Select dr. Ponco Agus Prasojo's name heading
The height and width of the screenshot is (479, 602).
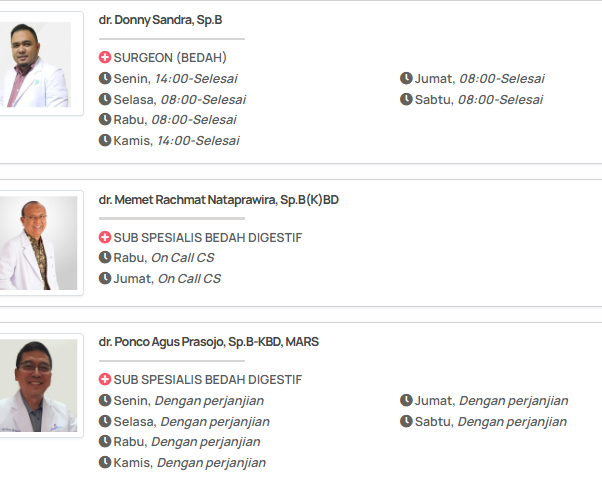209,341
